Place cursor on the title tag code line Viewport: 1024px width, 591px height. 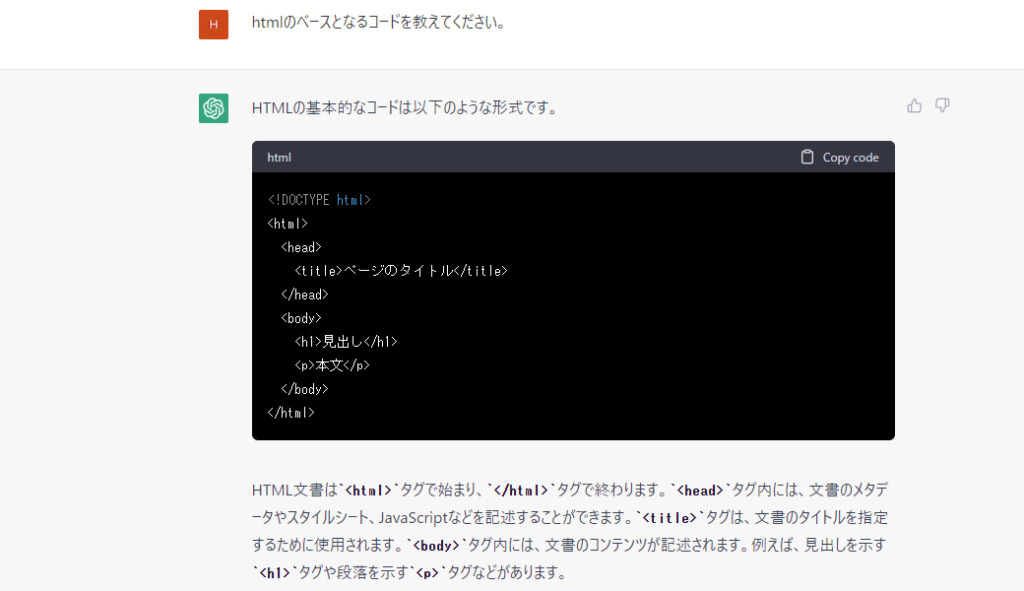click(400, 271)
